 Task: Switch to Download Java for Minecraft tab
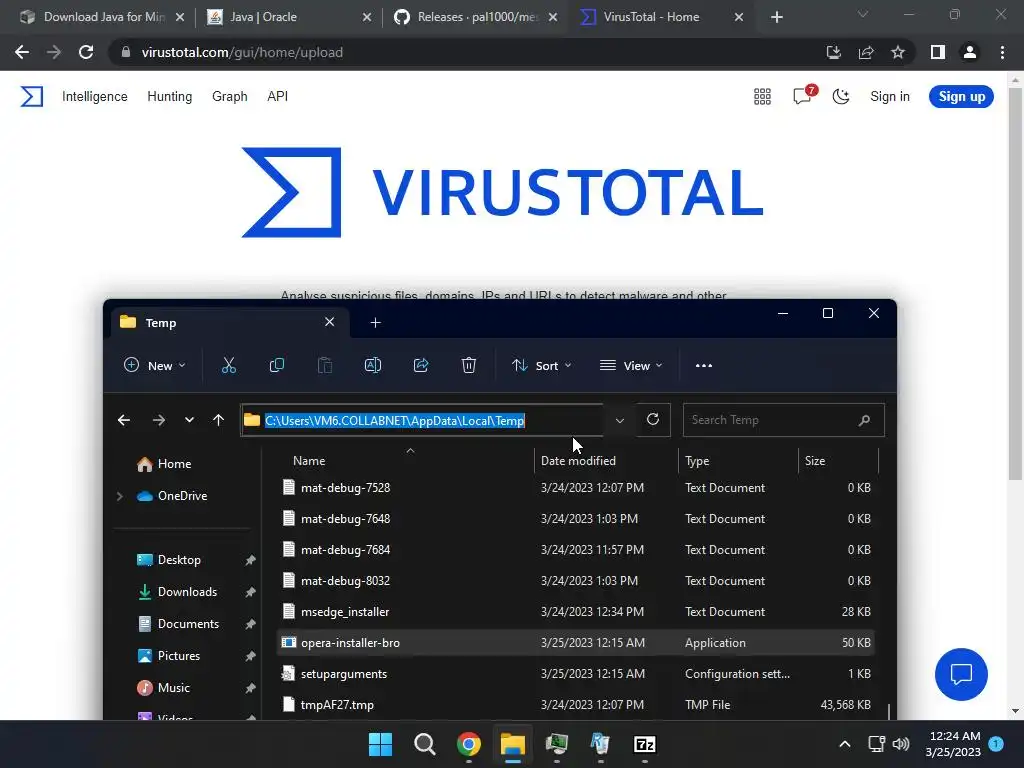(x=103, y=17)
